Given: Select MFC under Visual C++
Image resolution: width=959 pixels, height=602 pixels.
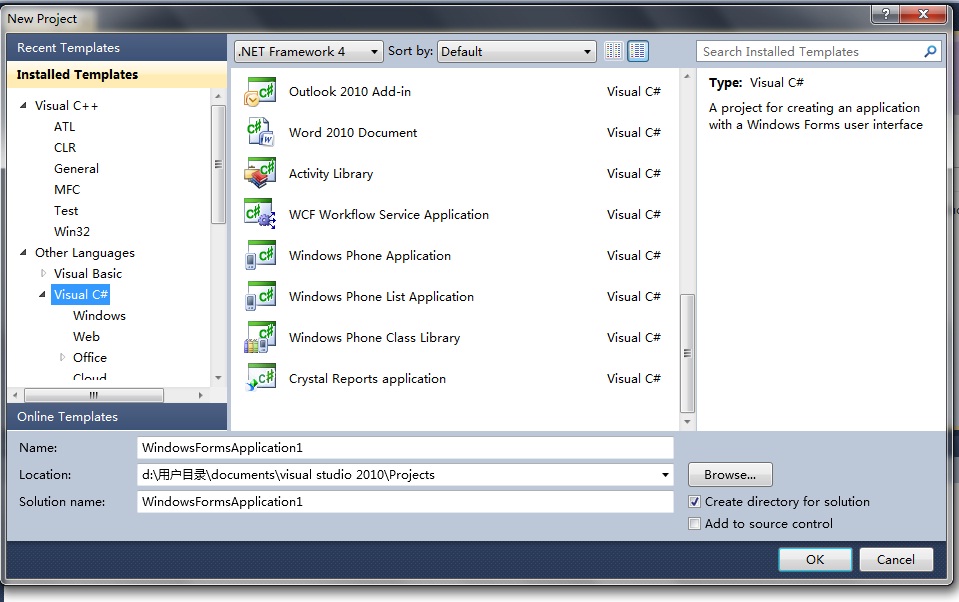Looking at the screenshot, I should (x=67, y=190).
